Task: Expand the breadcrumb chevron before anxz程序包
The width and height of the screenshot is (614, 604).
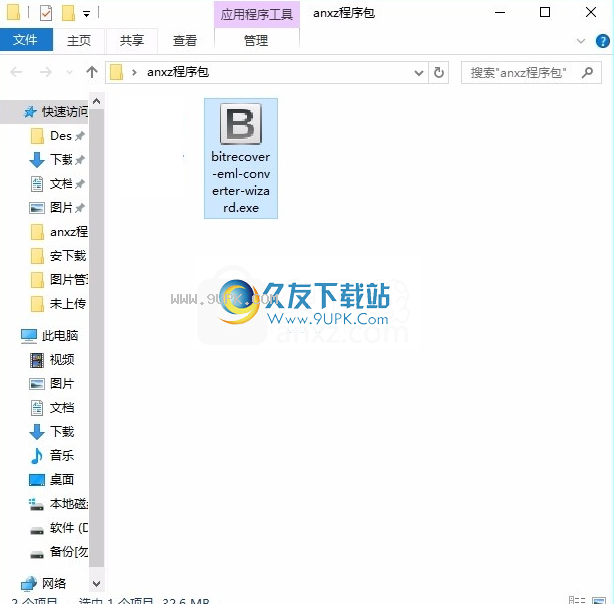Action: coord(134,72)
